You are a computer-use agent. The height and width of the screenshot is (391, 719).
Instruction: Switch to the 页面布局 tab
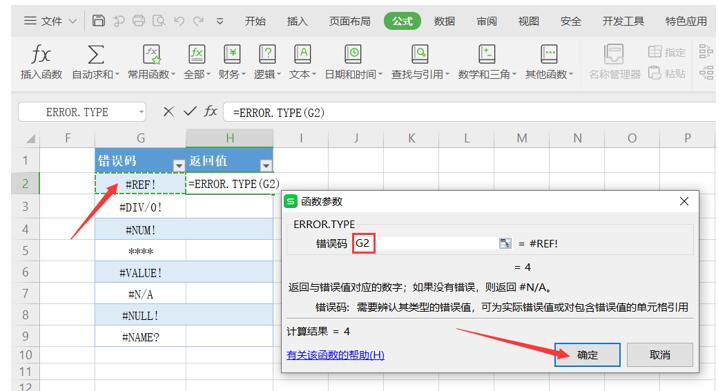[x=349, y=21]
